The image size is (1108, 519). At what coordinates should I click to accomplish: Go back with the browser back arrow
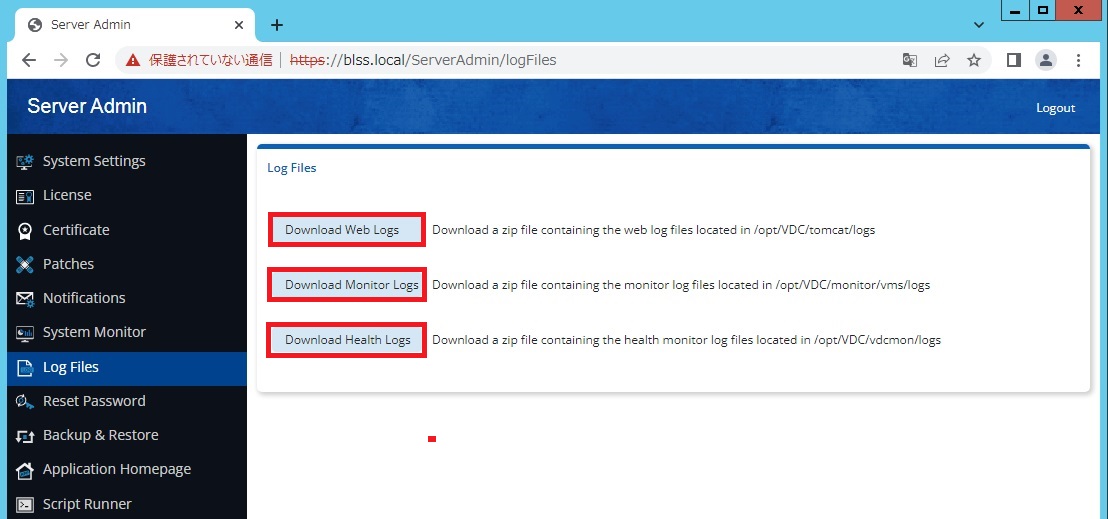click(28, 60)
